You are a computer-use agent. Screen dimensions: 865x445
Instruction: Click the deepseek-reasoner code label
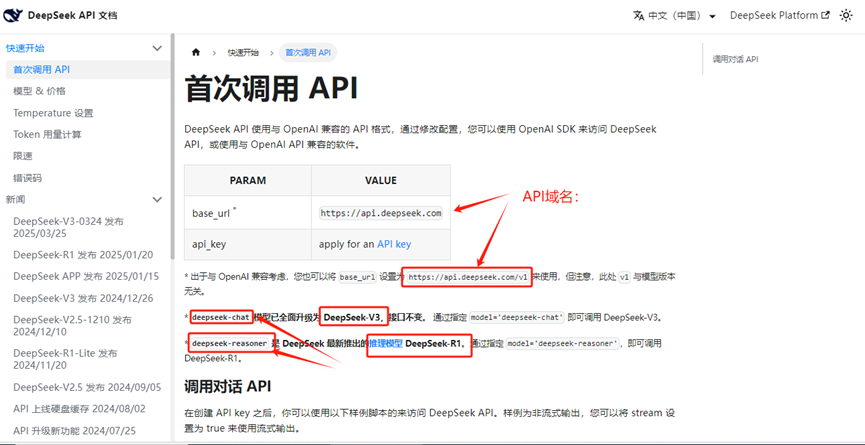[x=229, y=344]
